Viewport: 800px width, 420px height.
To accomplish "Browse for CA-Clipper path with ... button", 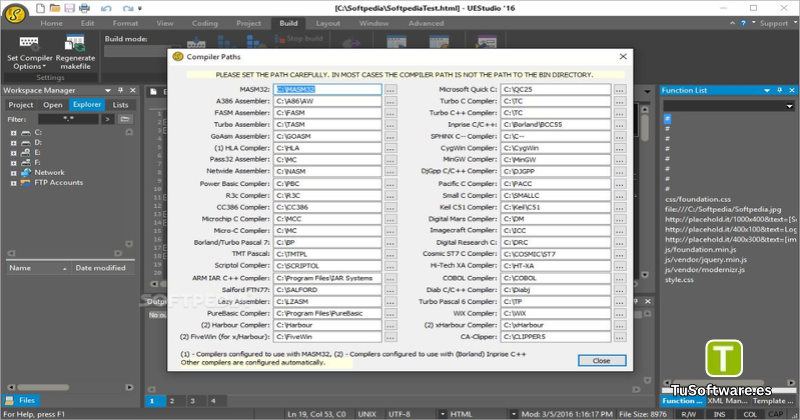I will (x=619, y=337).
